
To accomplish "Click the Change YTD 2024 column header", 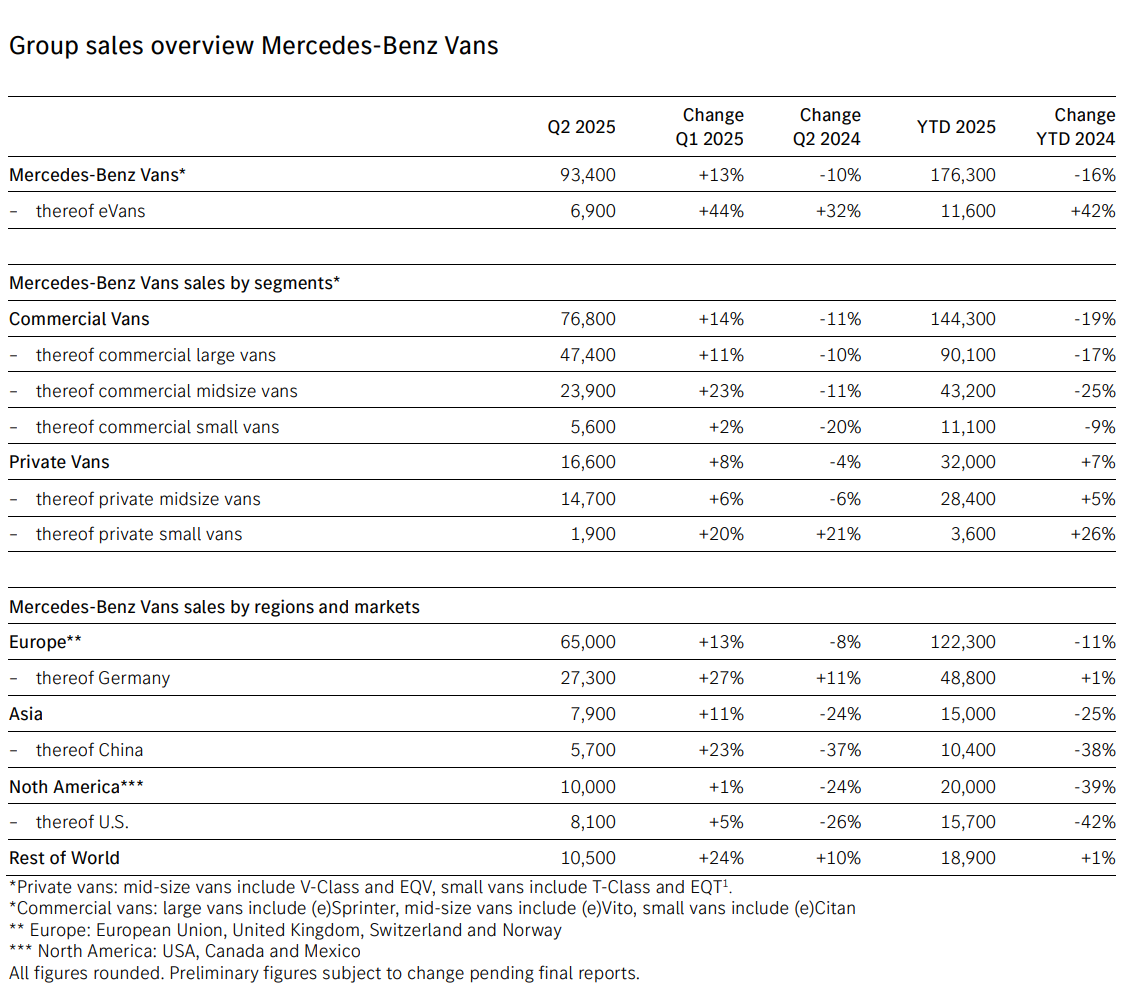I will click(x=1076, y=127).
